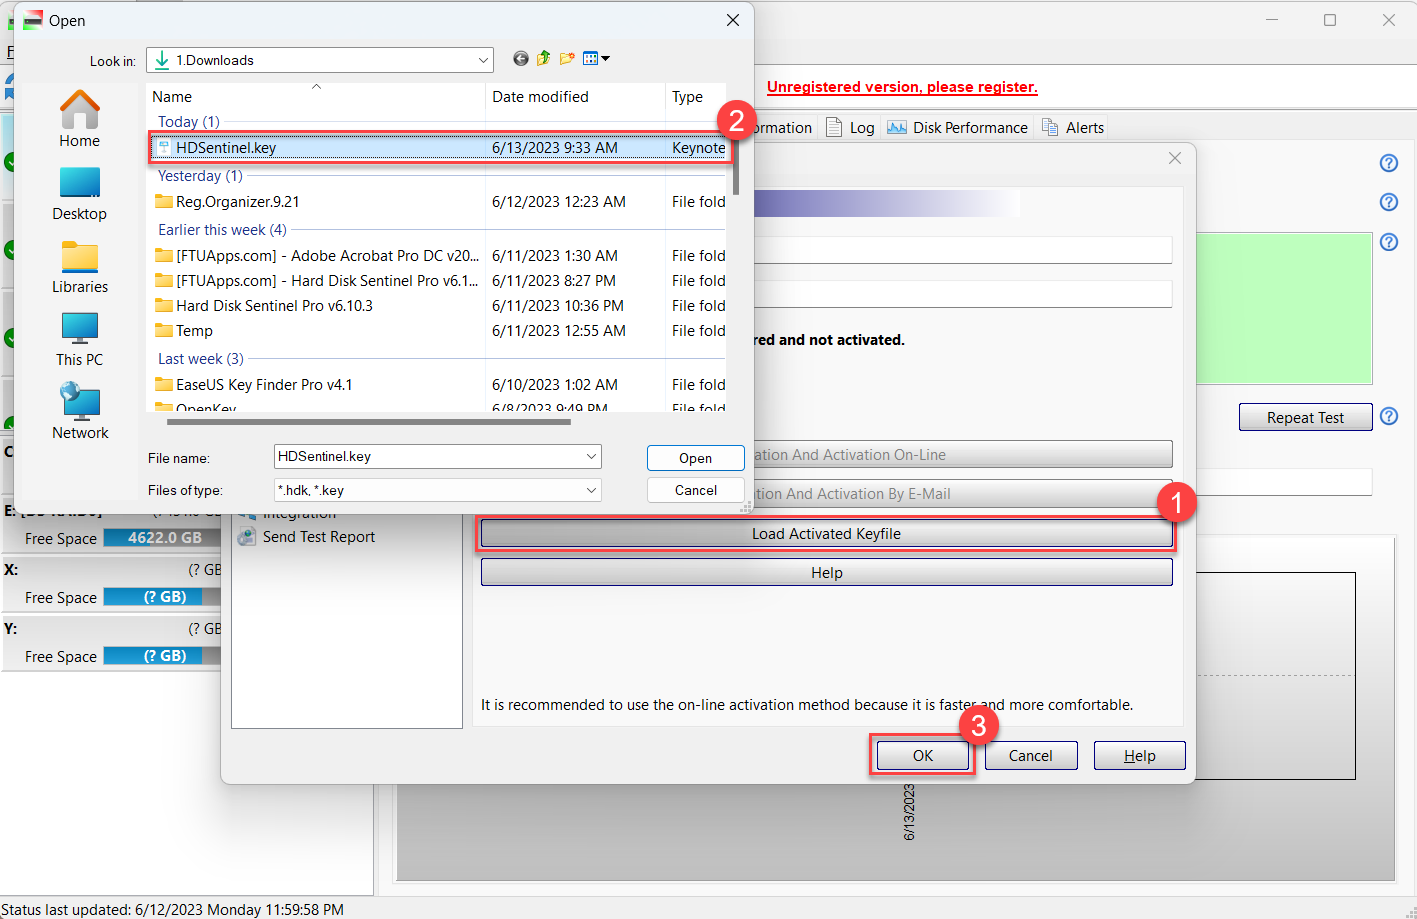
Task: Confirm registration with the OK button
Action: 923,756
